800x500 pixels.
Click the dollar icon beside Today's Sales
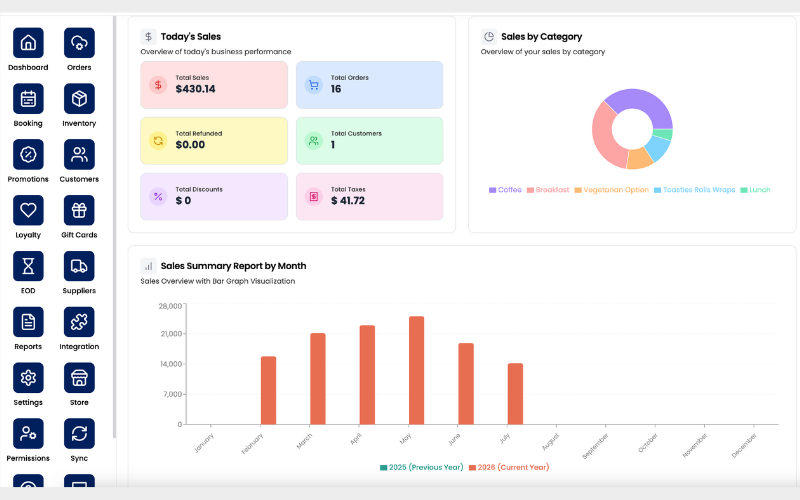click(x=148, y=37)
